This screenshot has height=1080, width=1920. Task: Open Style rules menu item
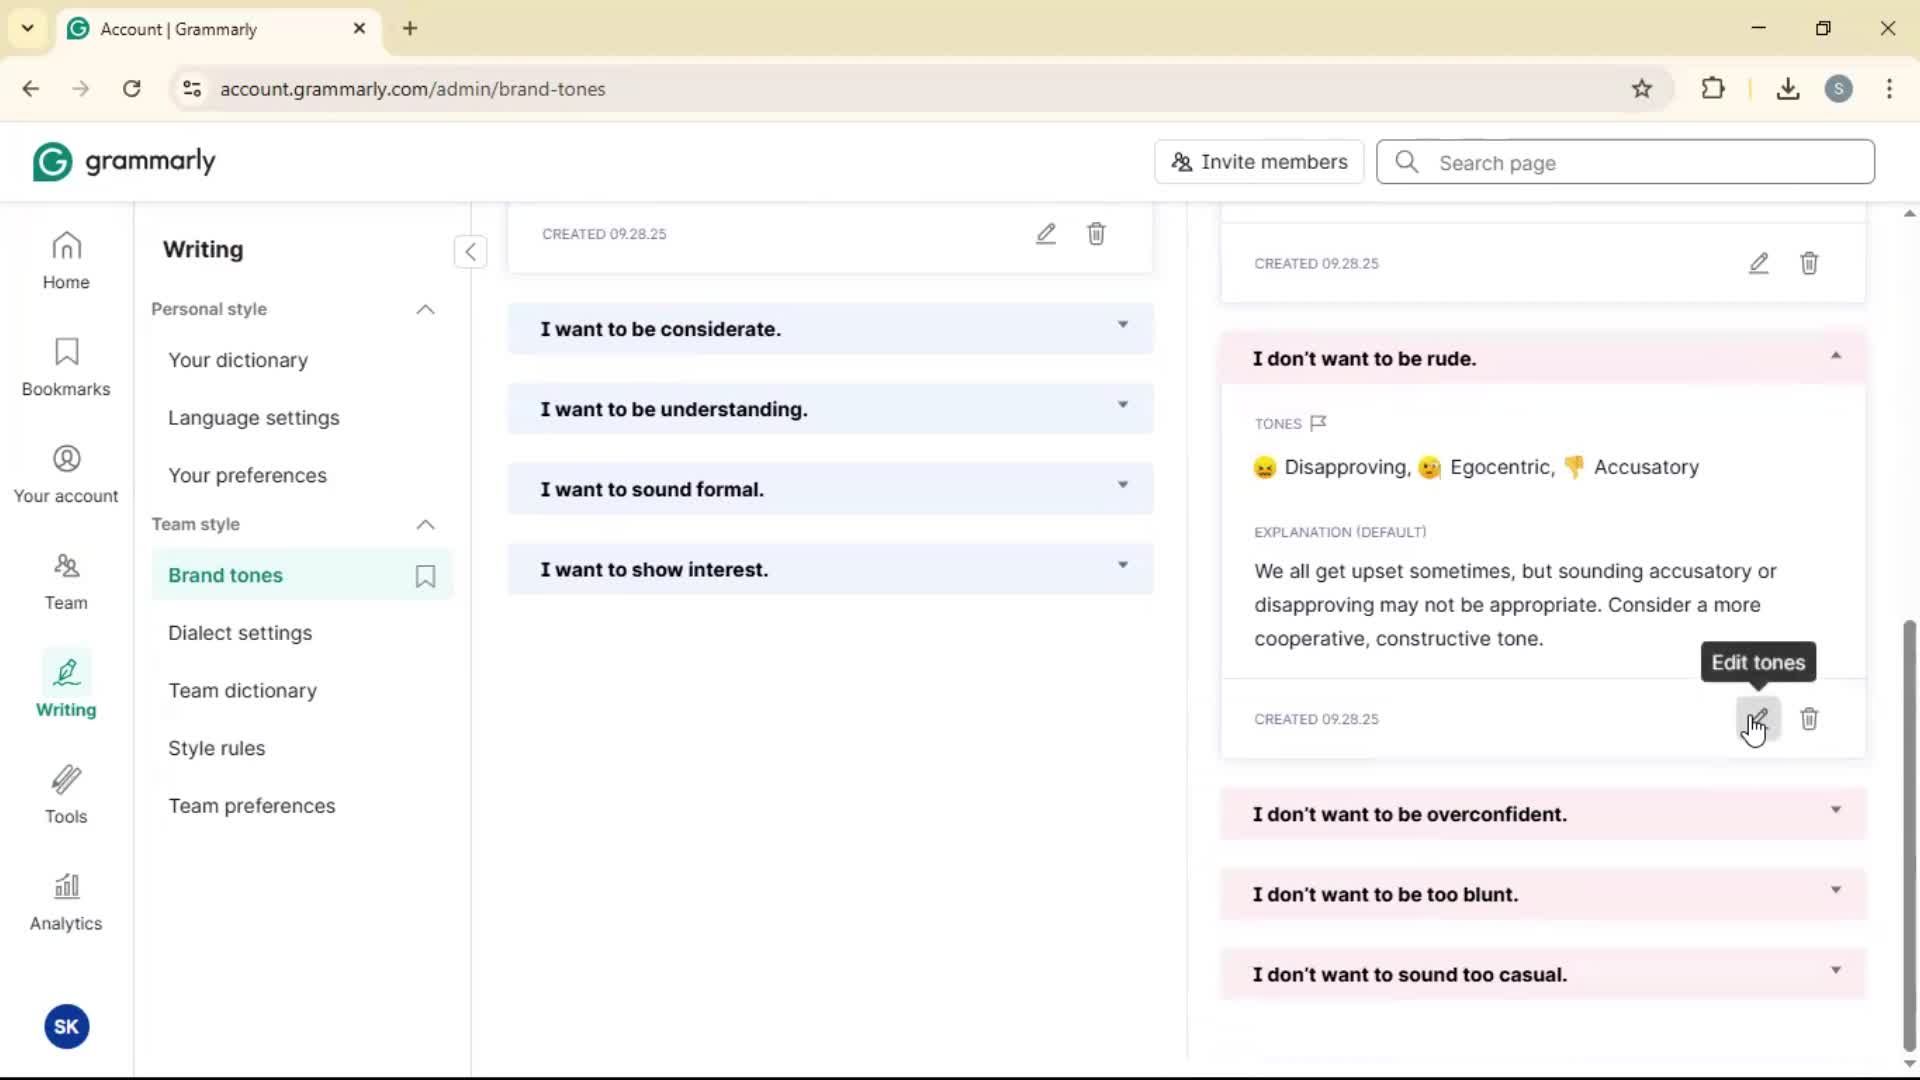pyautogui.click(x=216, y=748)
